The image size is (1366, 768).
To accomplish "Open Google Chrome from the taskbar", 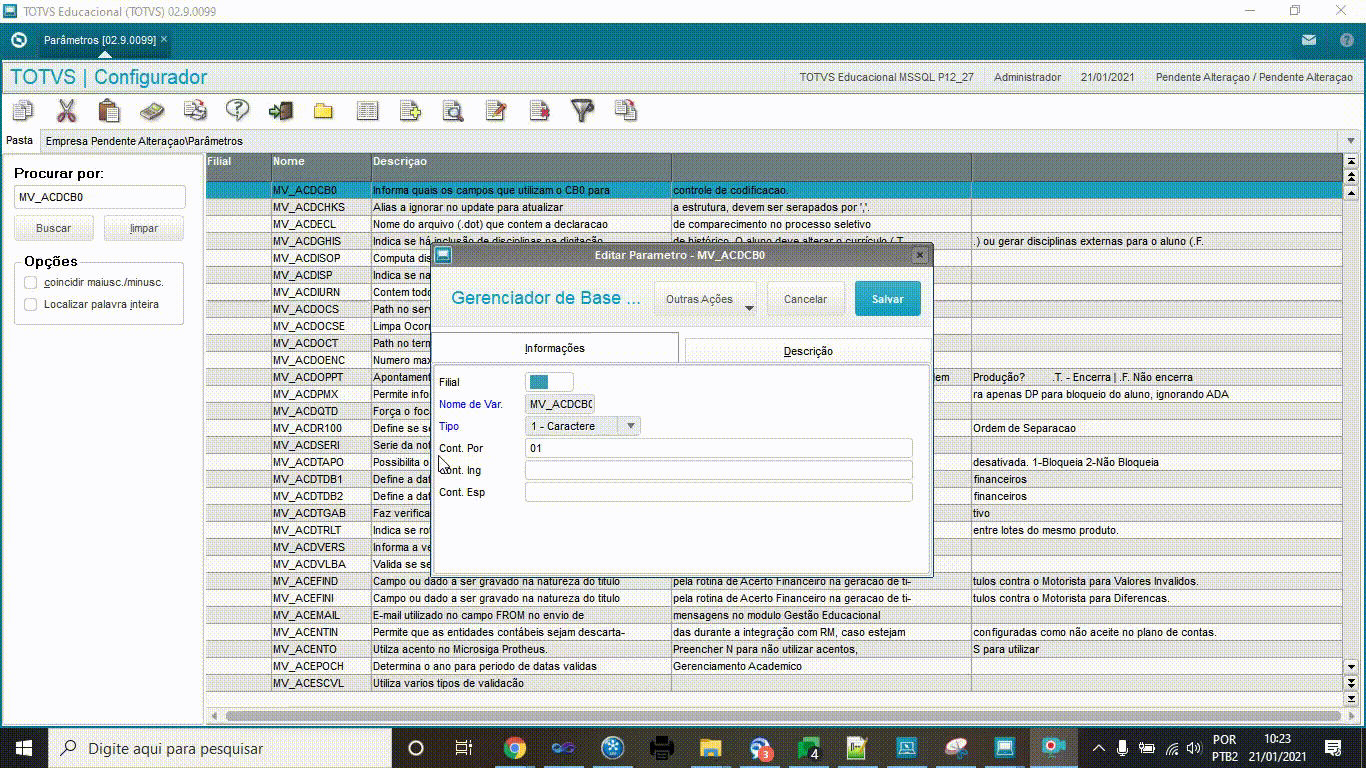I will (514, 748).
